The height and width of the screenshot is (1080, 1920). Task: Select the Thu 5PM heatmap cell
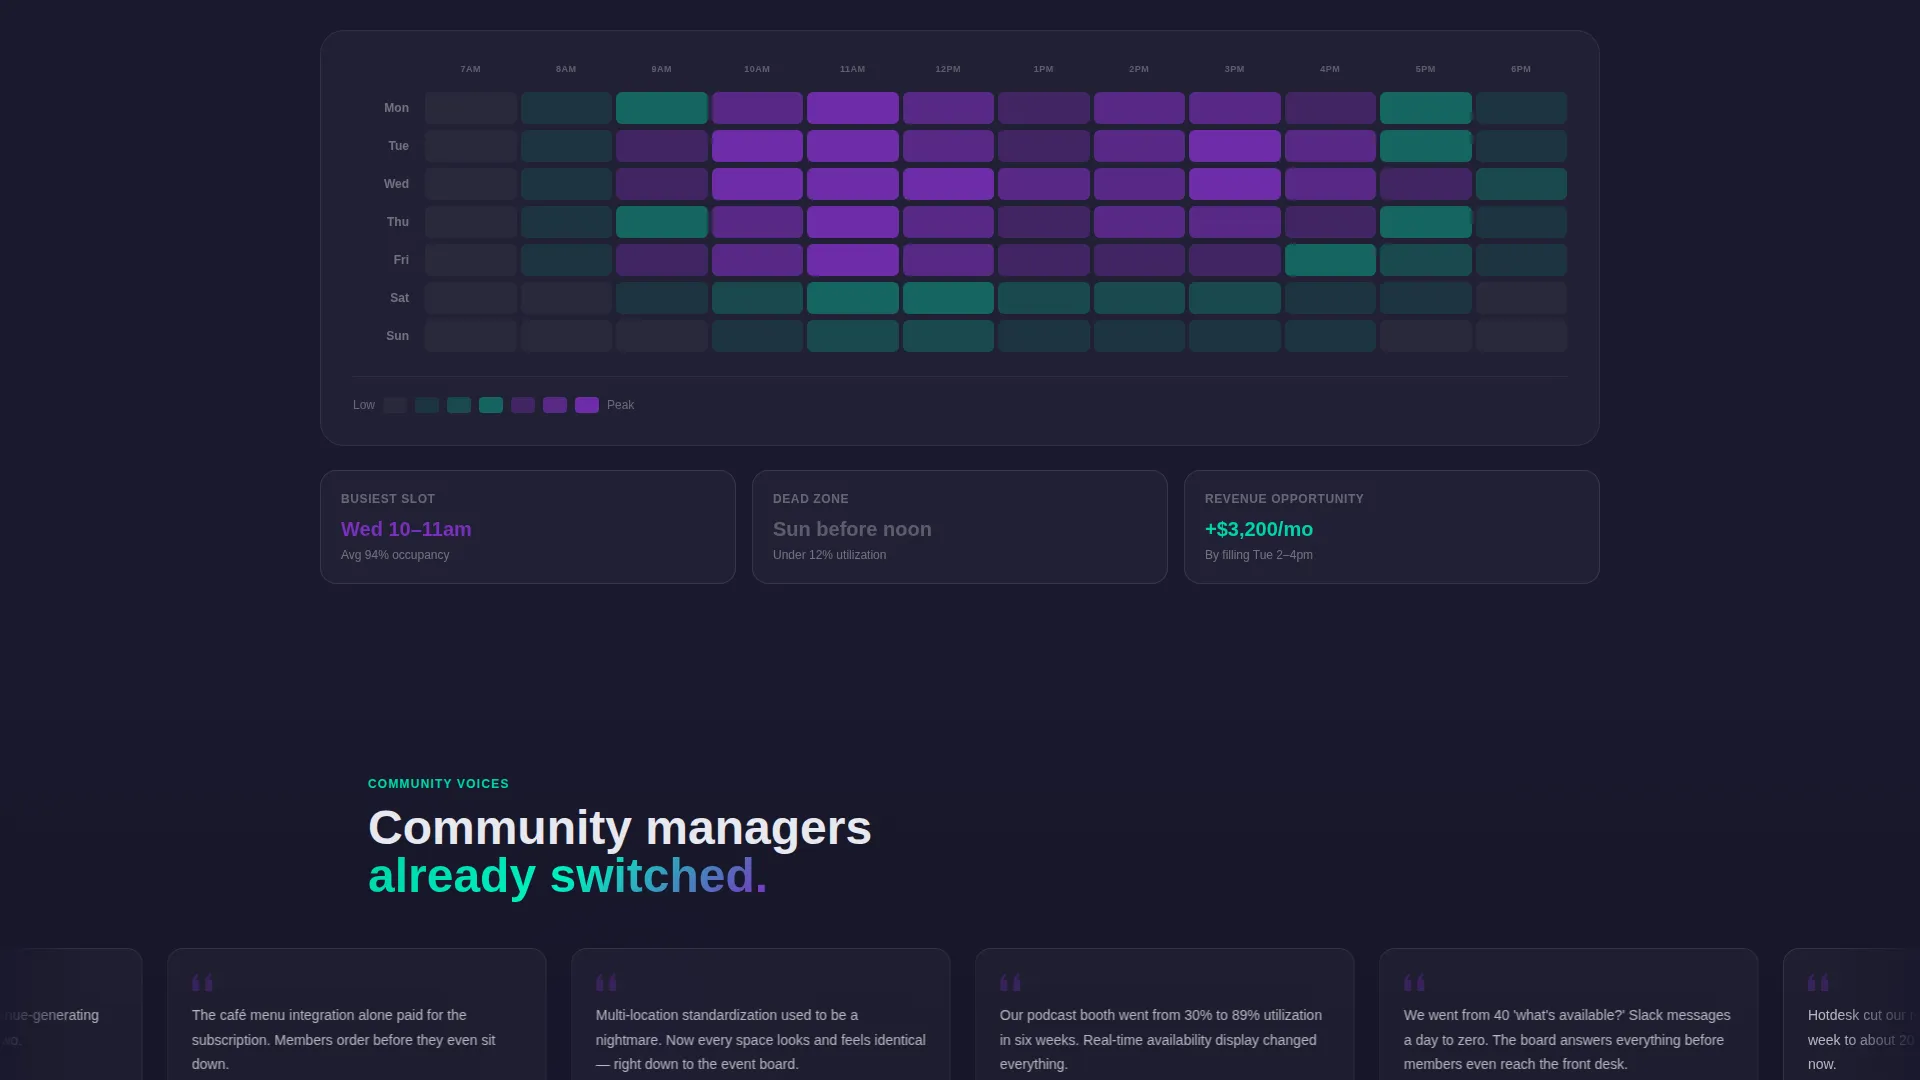tap(1426, 222)
